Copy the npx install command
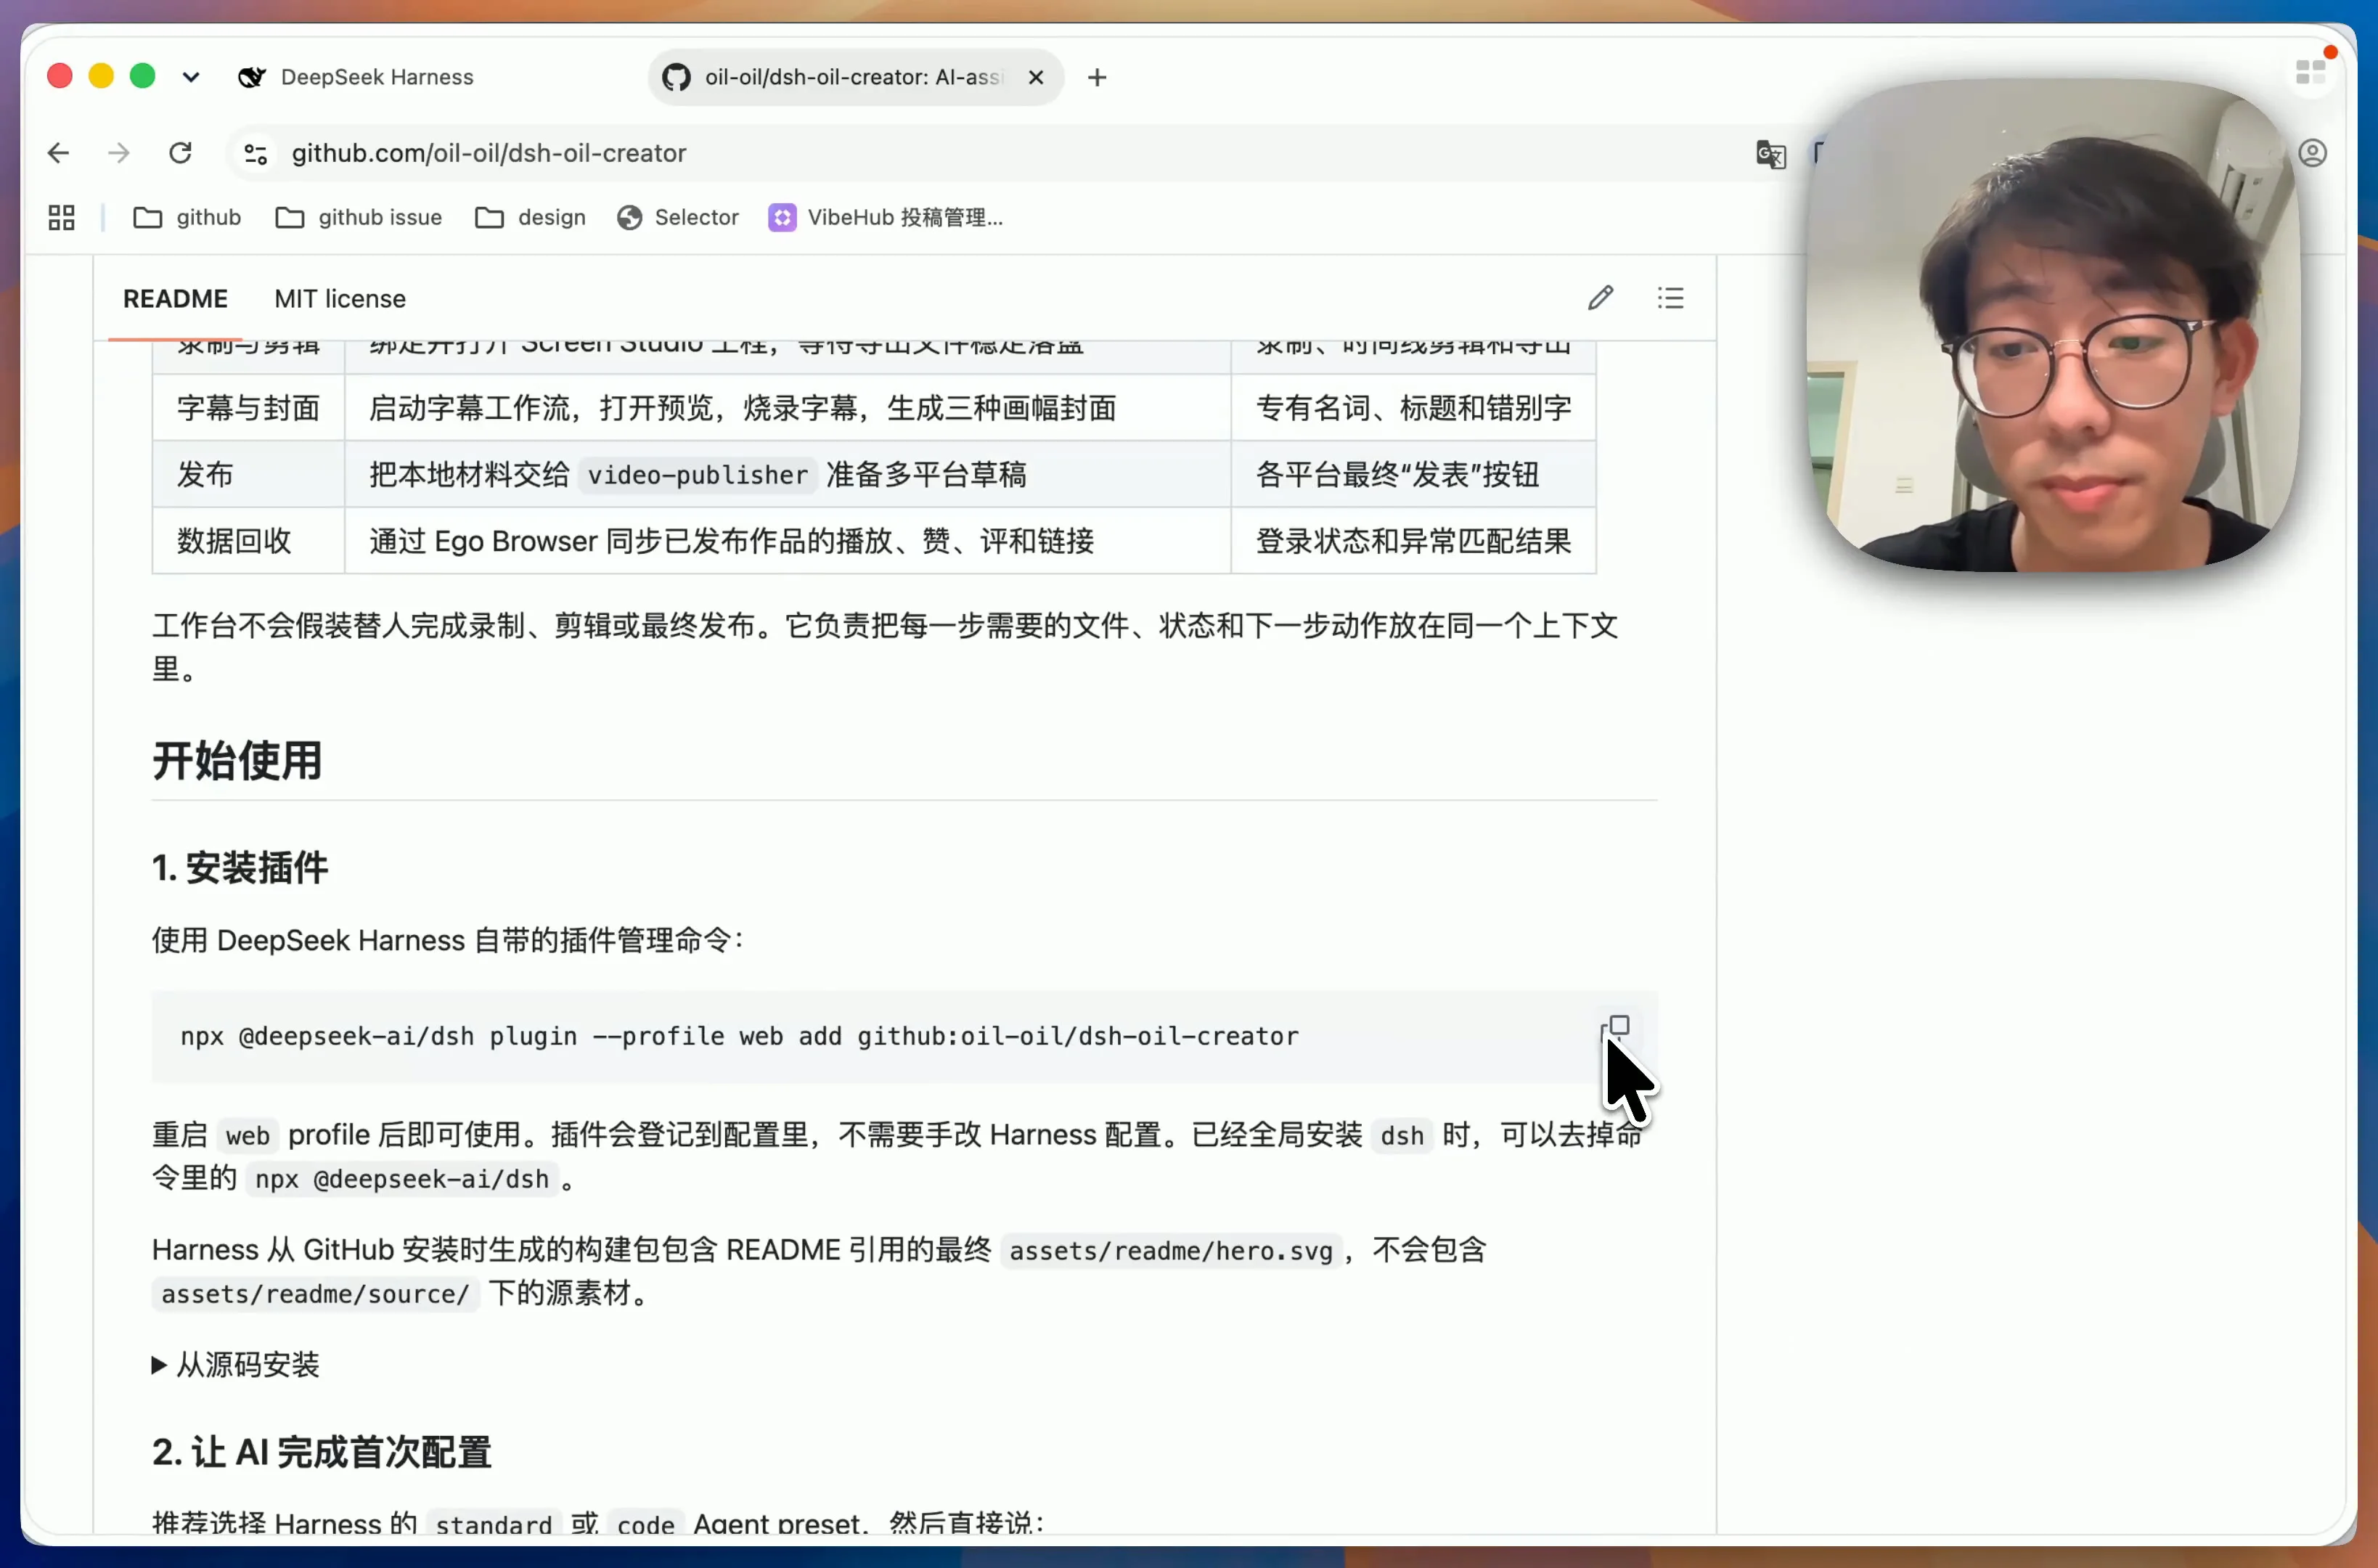The image size is (2378, 1568). pos(1615,1029)
